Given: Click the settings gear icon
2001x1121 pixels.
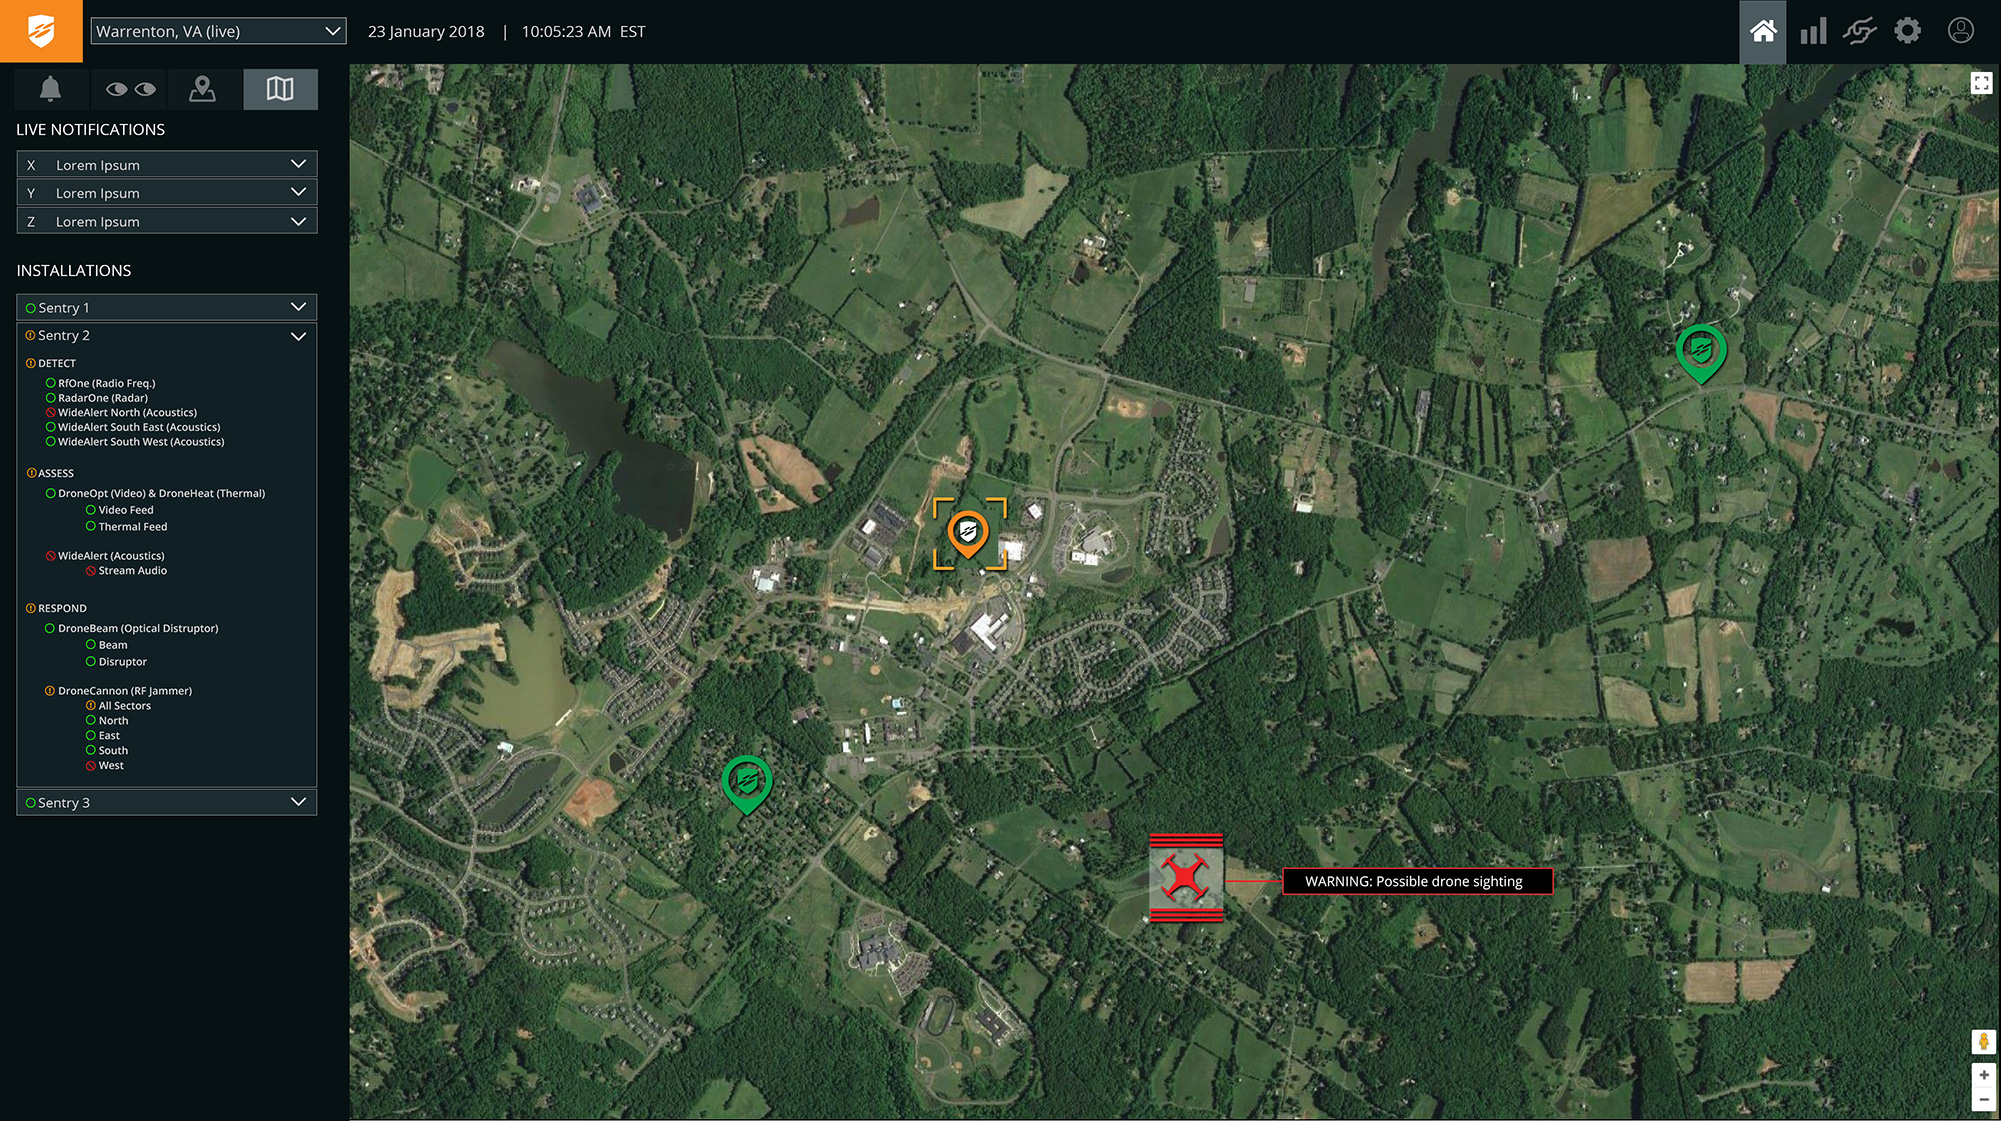Looking at the screenshot, I should click(x=1907, y=31).
